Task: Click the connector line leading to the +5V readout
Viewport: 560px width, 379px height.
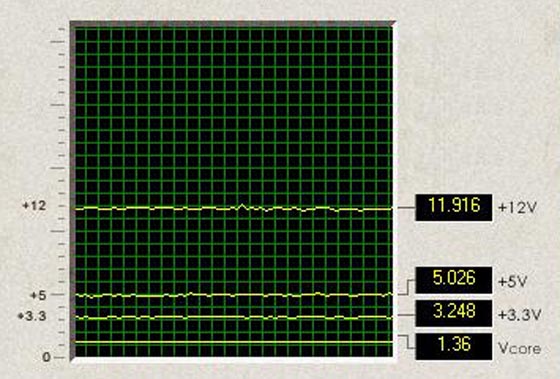Action: click(406, 288)
